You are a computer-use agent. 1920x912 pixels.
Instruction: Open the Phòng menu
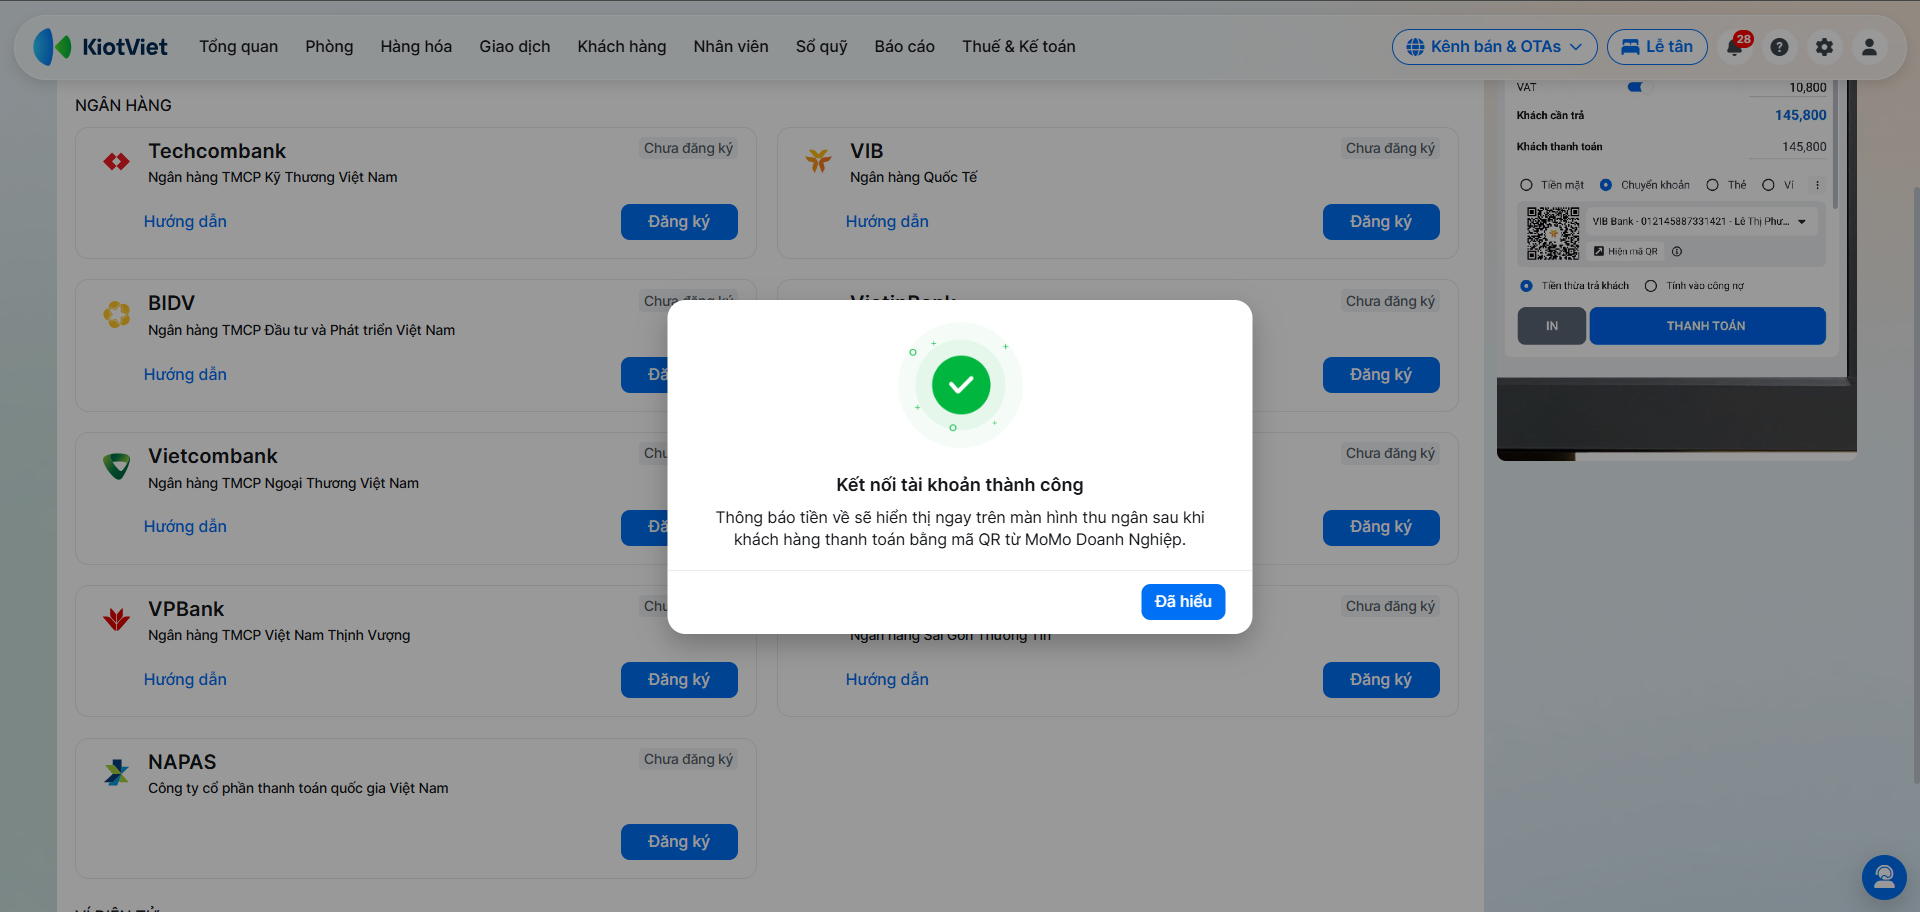pos(329,47)
